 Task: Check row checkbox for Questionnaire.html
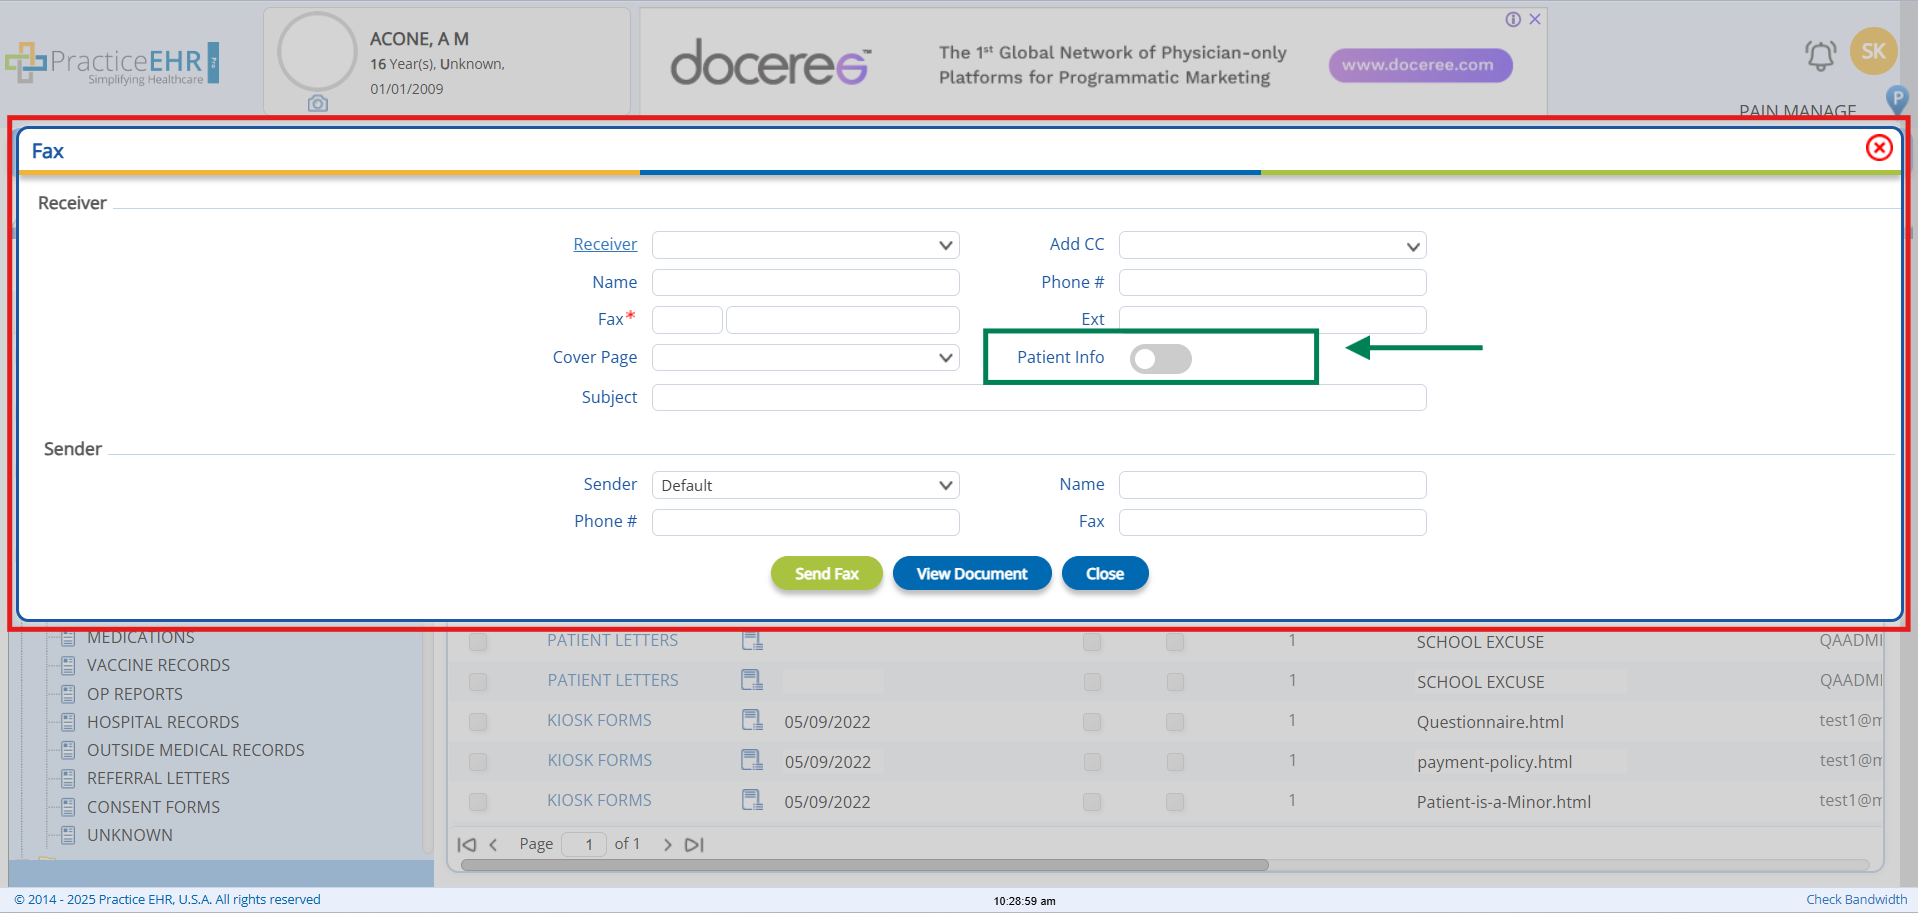coord(478,722)
